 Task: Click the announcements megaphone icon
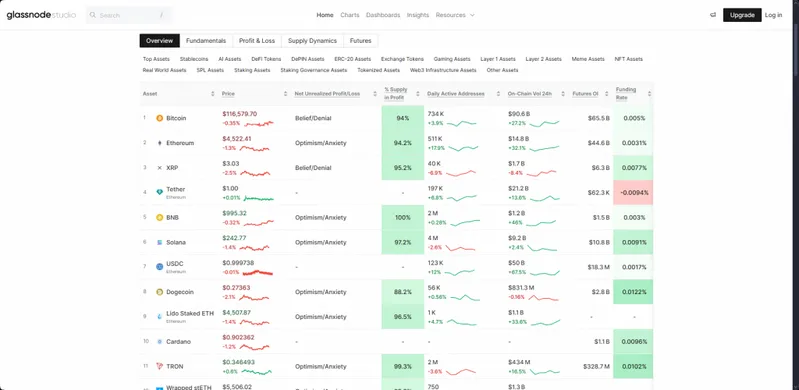(x=712, y=15)
